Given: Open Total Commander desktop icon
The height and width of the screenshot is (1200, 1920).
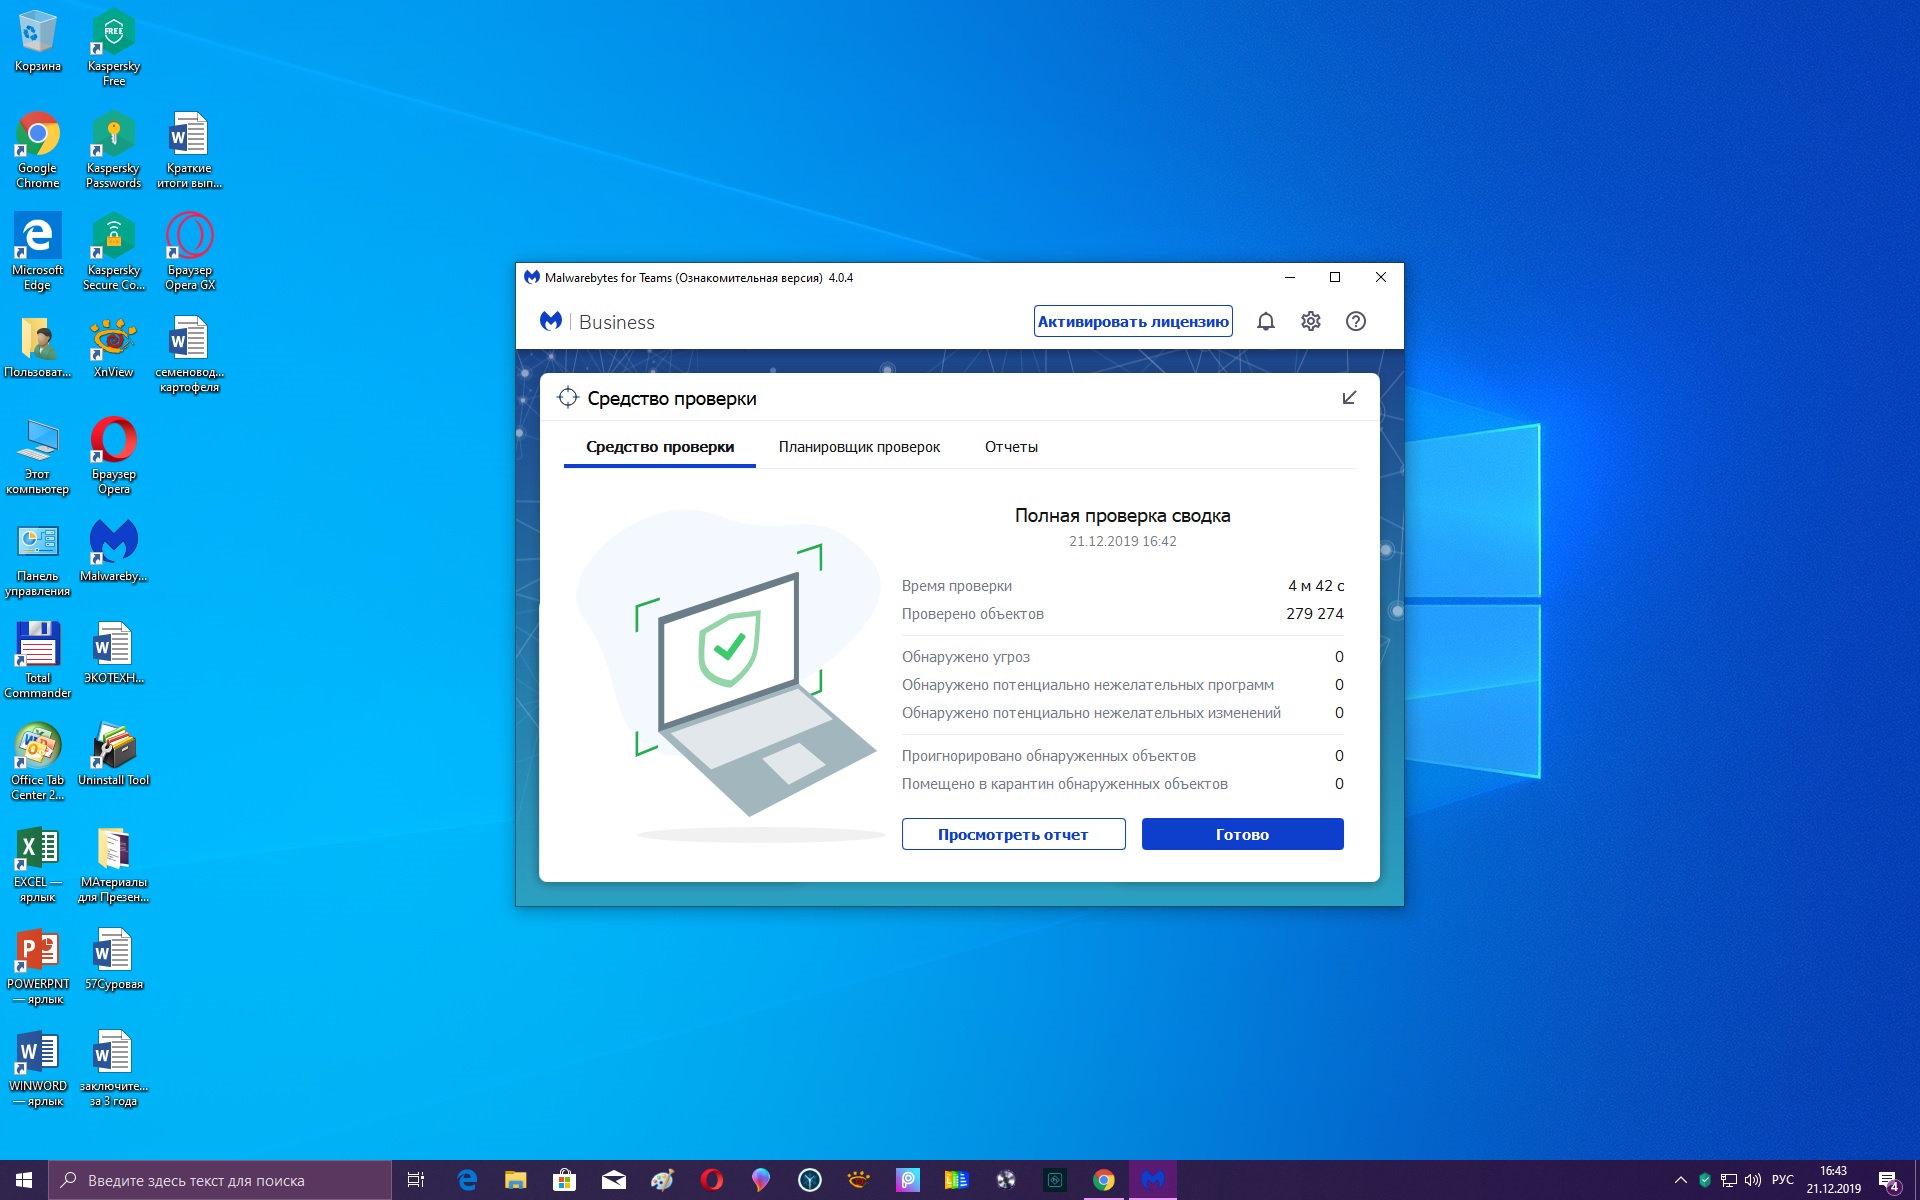Looking at the screenshot, I should pyautogui.click(x=37, y=658).
